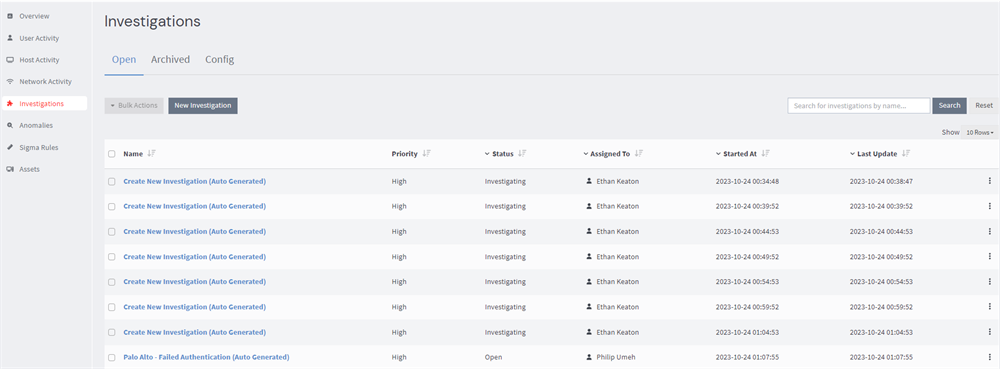This screenshot has height=369, width=1000.
Task: Sort by Last Update column sort icon
Action: point(906,154)
